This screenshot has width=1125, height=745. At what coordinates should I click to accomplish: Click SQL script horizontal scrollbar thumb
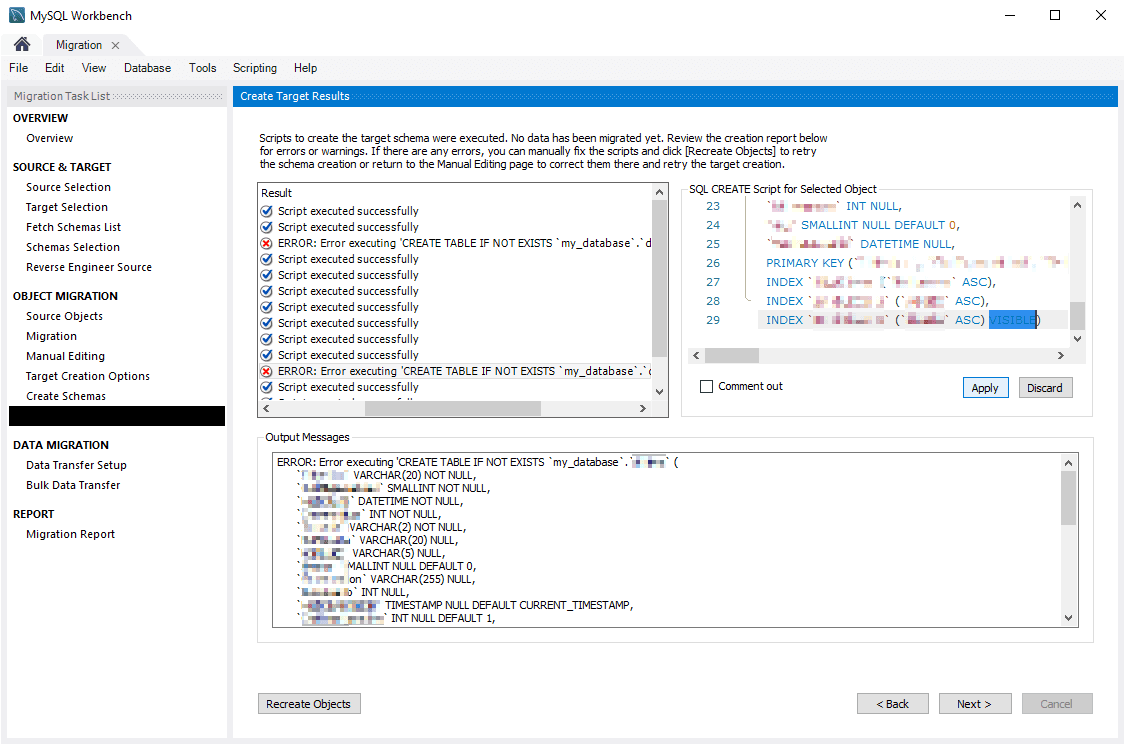click(732, 355)
